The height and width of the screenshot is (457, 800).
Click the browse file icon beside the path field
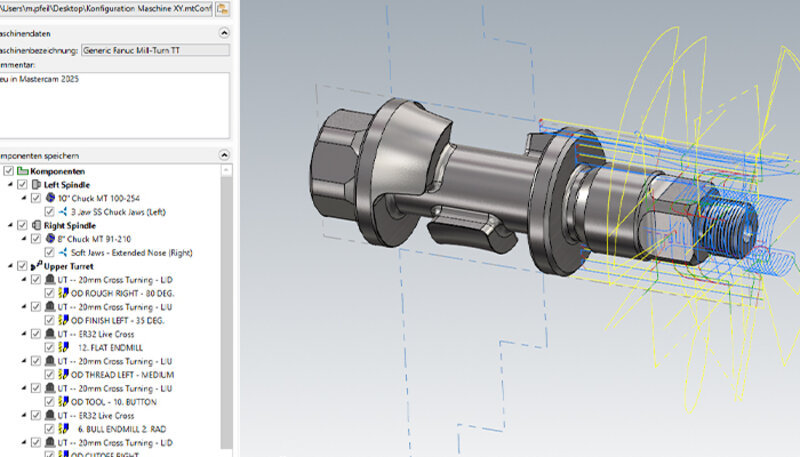coord(222,7)
